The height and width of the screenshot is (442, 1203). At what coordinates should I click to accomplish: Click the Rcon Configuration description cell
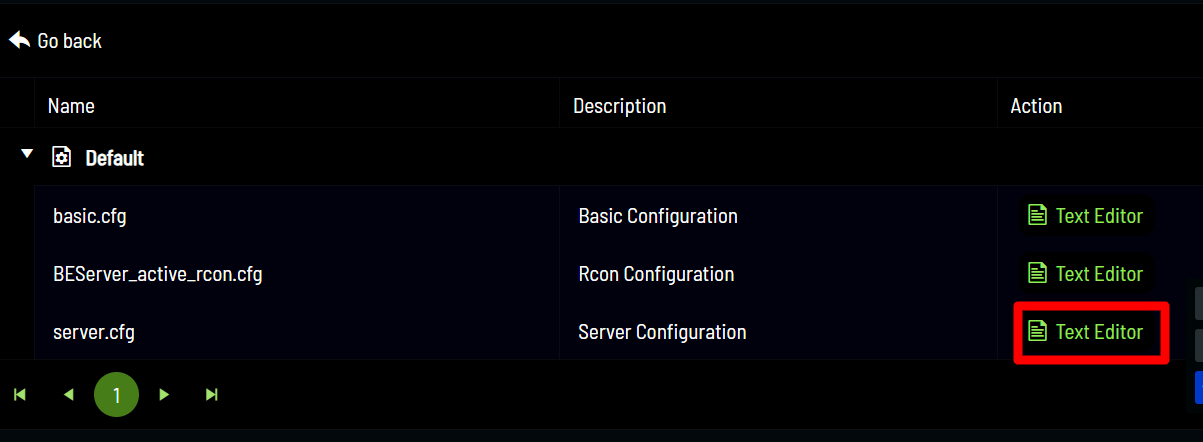(x=656, y=274)
